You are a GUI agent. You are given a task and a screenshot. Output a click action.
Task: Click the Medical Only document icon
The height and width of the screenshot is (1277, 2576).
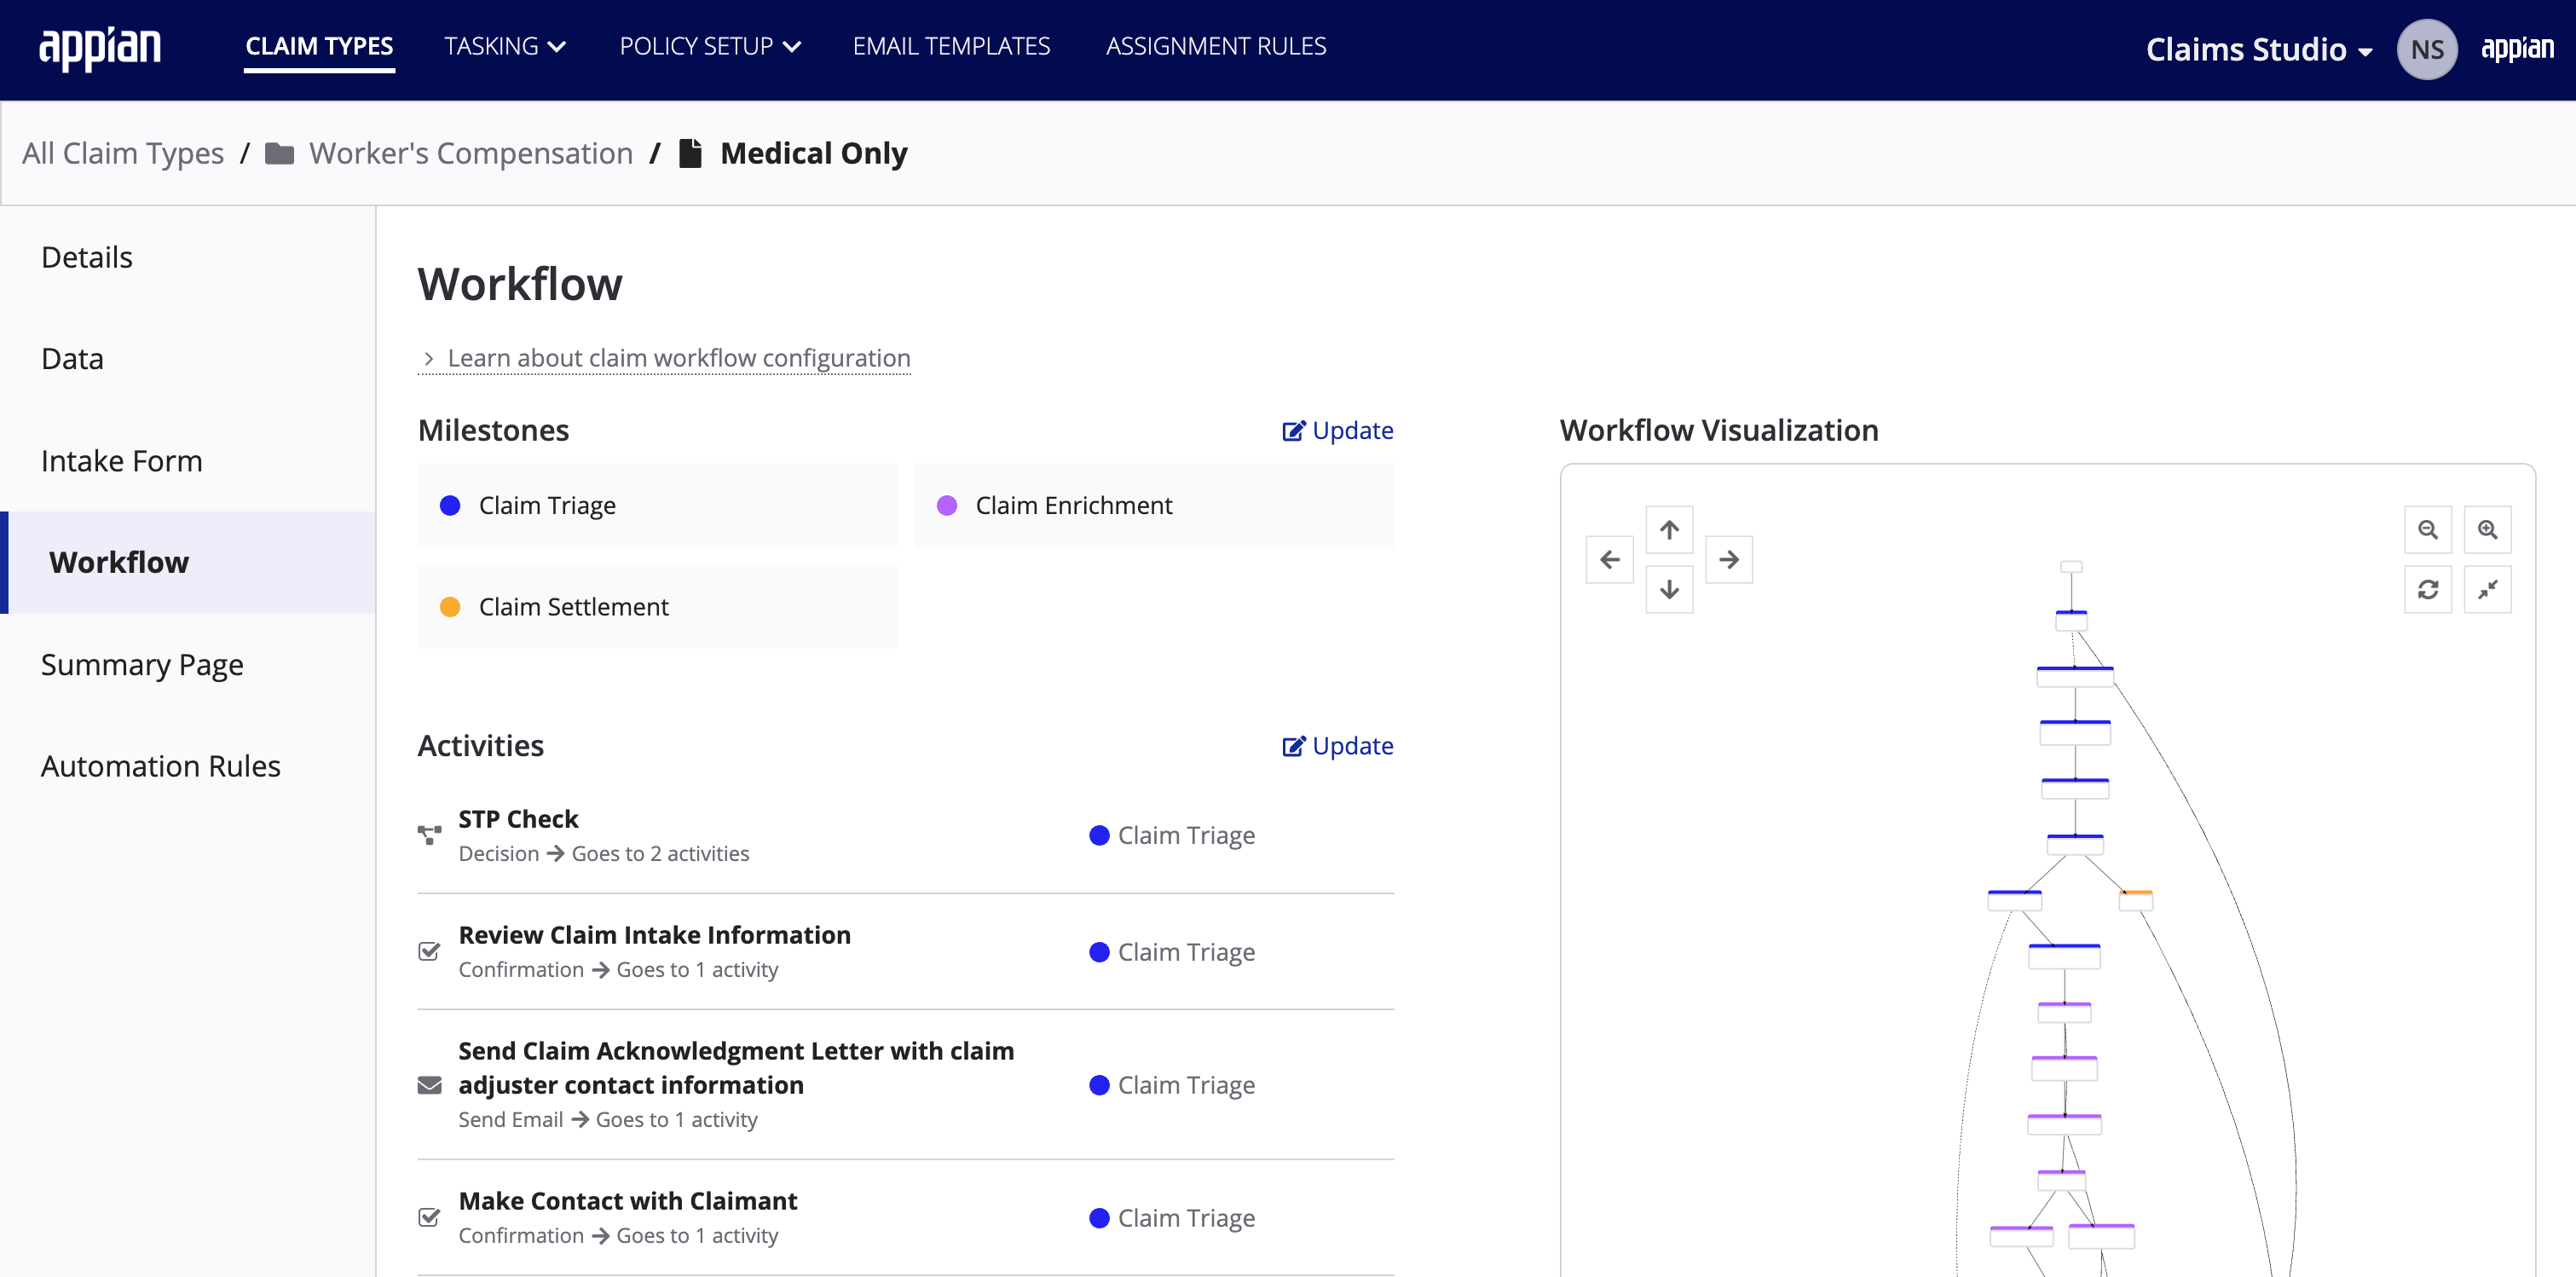690,153
